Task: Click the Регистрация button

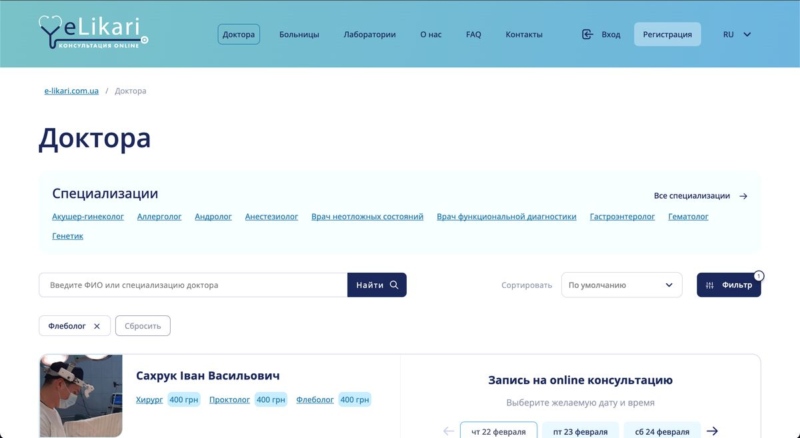Action: point(667,34)
